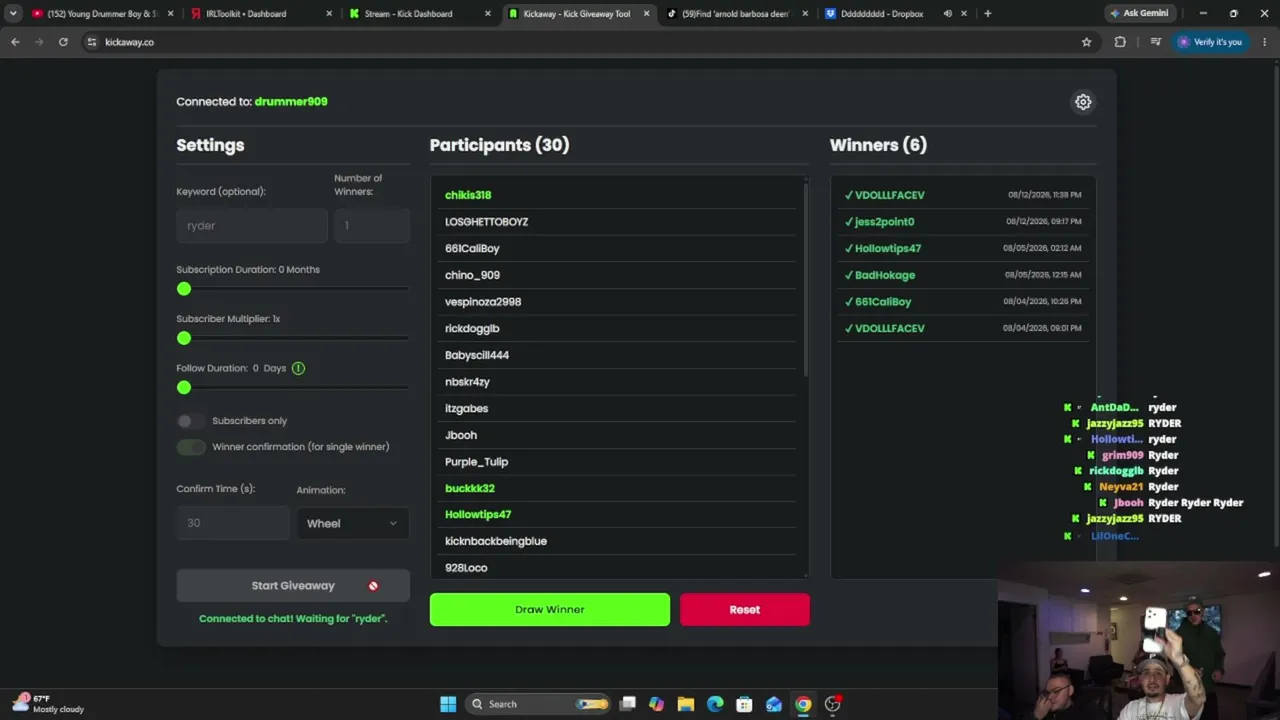Click winner jess2point0

[884, 222]
